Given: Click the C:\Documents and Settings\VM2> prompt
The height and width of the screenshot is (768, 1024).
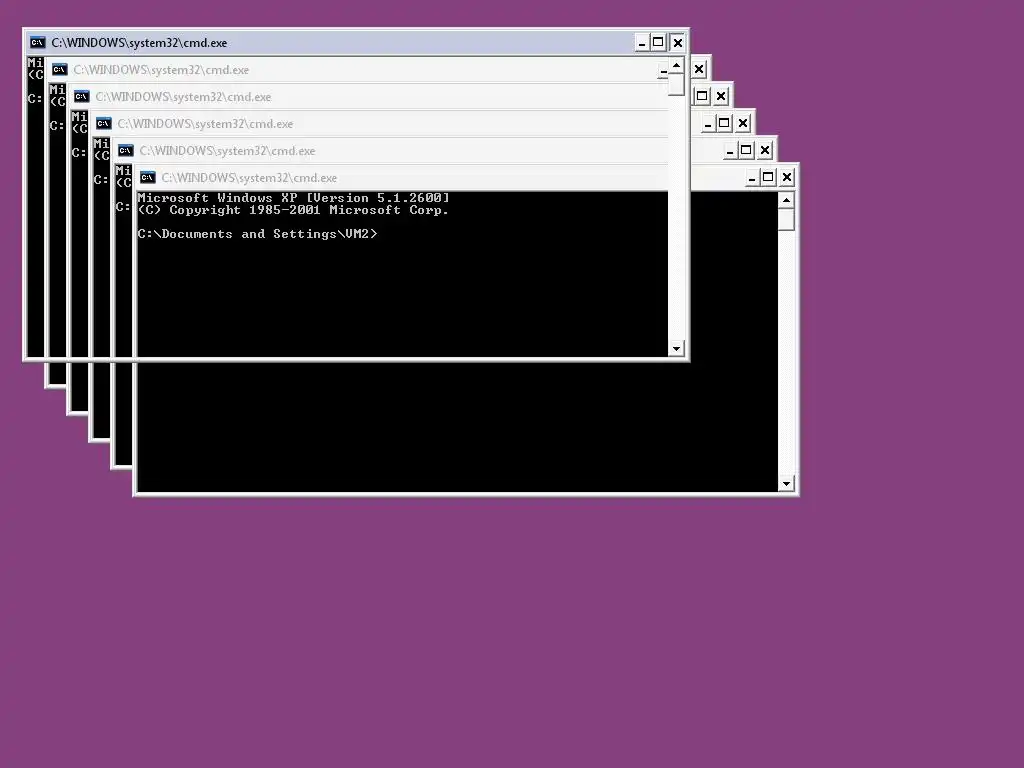Looking at the screenshot, I should coord(257,234).
